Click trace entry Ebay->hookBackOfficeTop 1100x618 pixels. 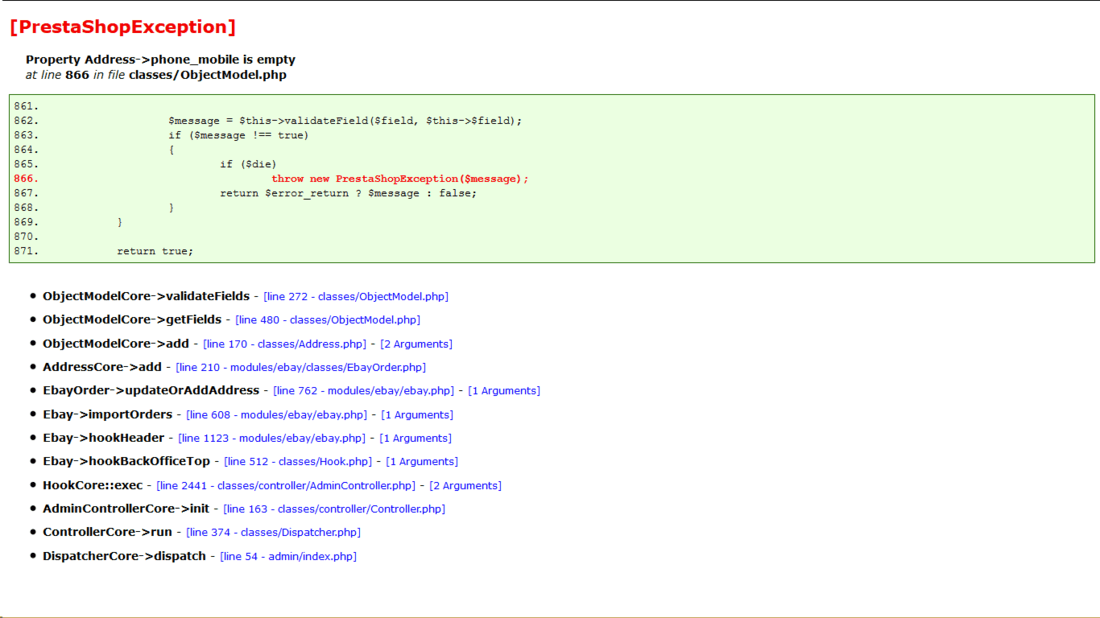tap(126, 461)
